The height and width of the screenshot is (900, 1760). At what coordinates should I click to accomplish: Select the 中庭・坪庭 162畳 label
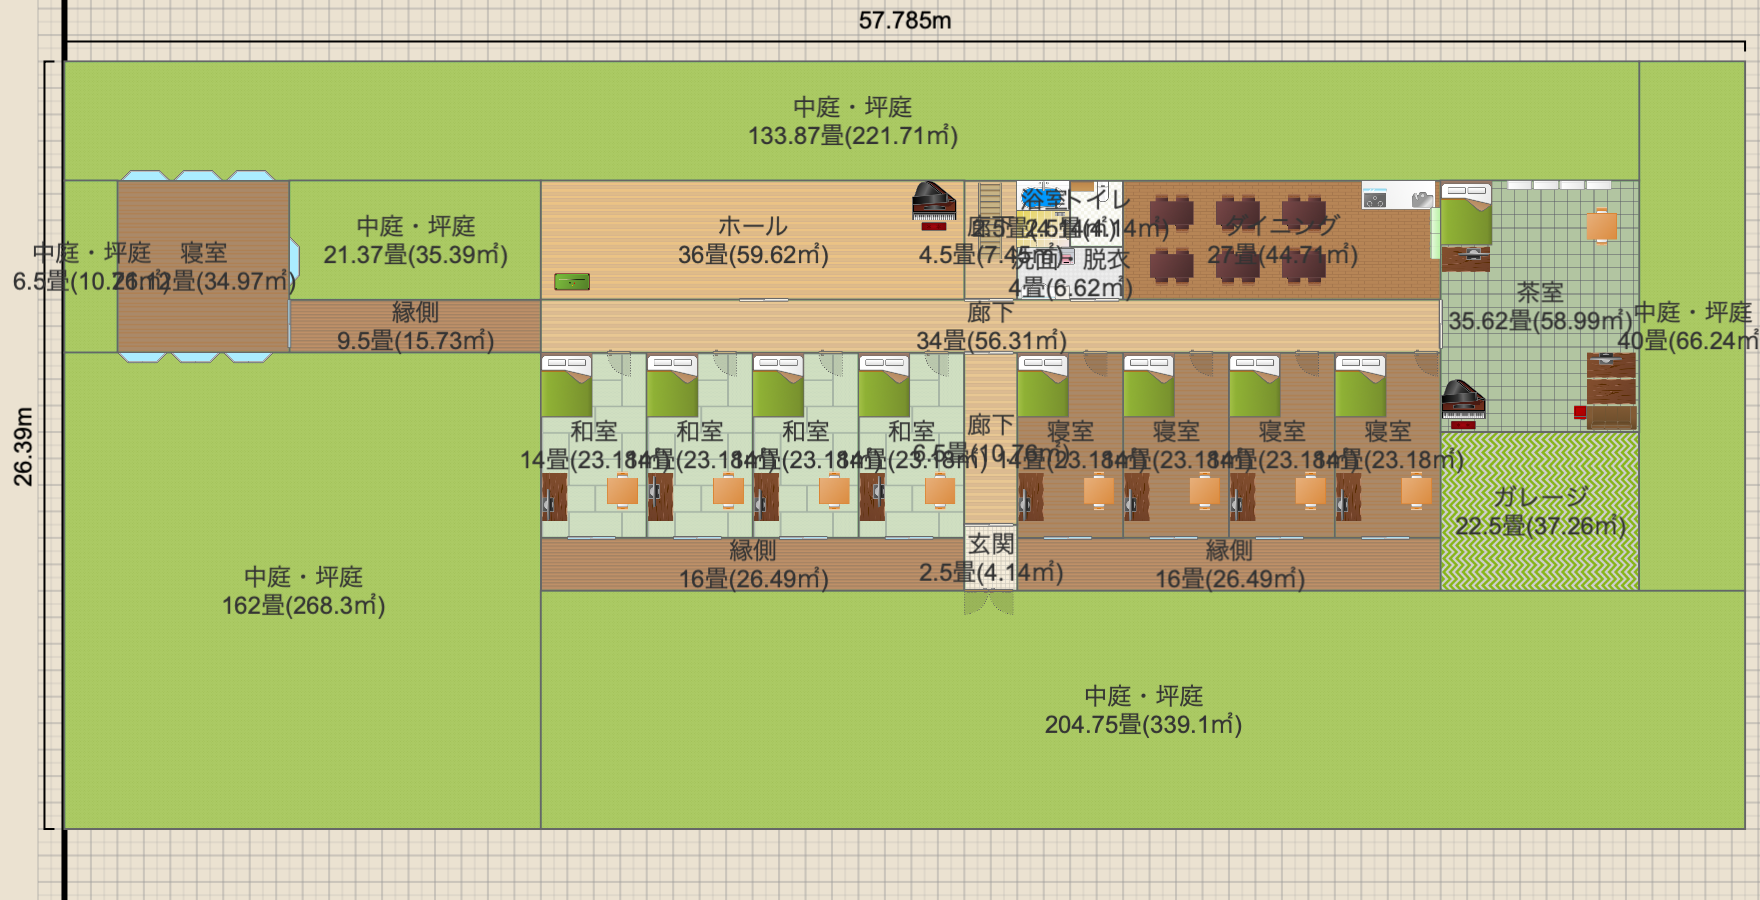[x=303, y=591]
